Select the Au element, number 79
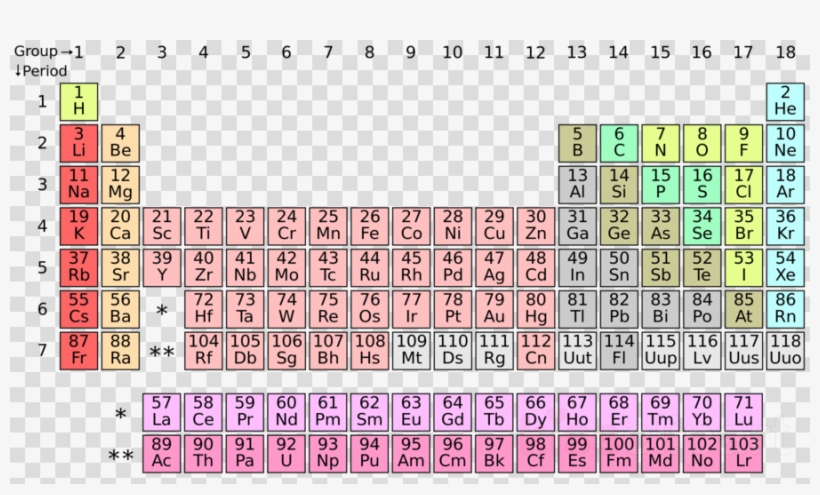Image resolution: width=820 pixels, height=495 pixels. tap(494, 309)
